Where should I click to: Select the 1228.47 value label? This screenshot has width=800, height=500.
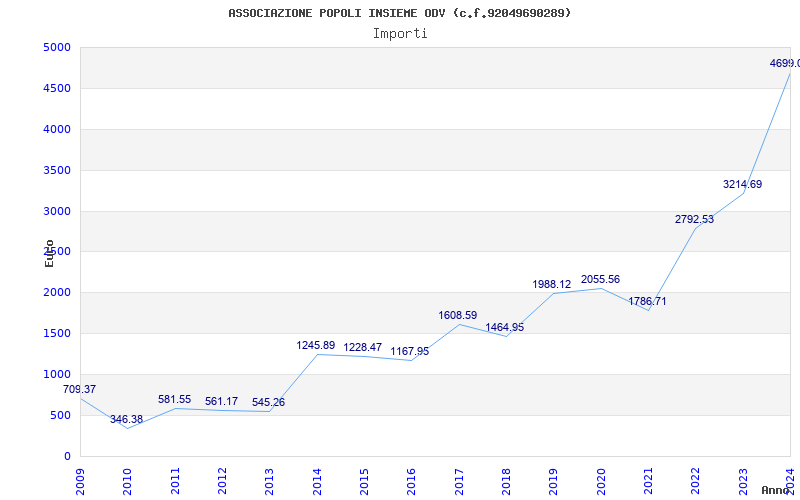[x=363, y=347]
